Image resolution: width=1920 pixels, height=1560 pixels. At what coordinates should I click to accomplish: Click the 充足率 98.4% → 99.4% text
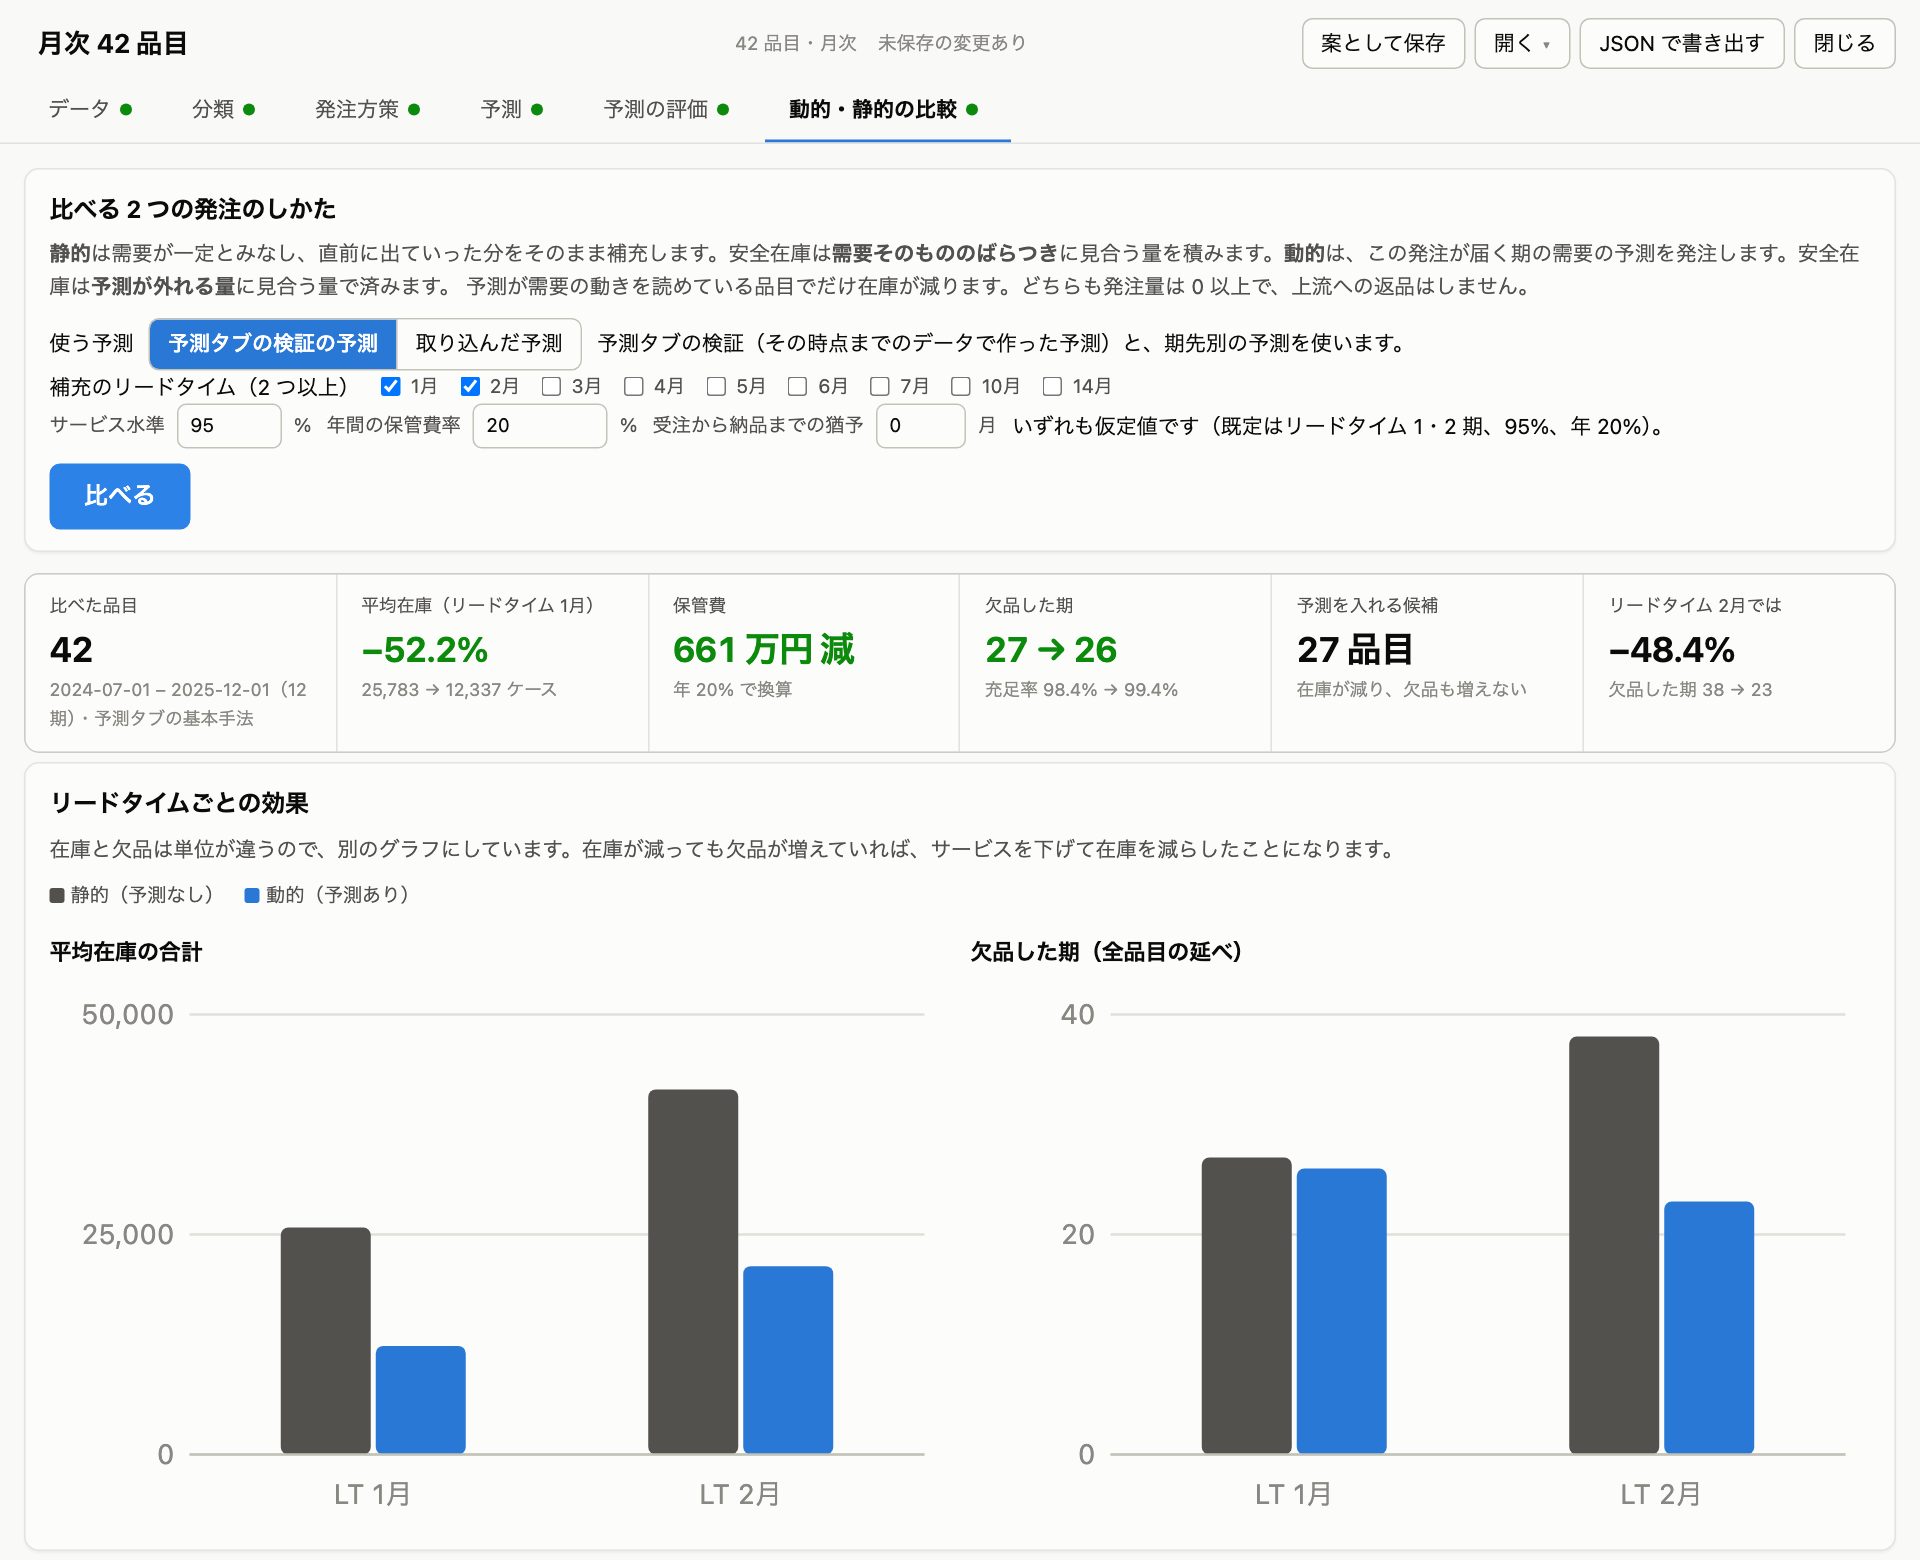point(1081,690)
